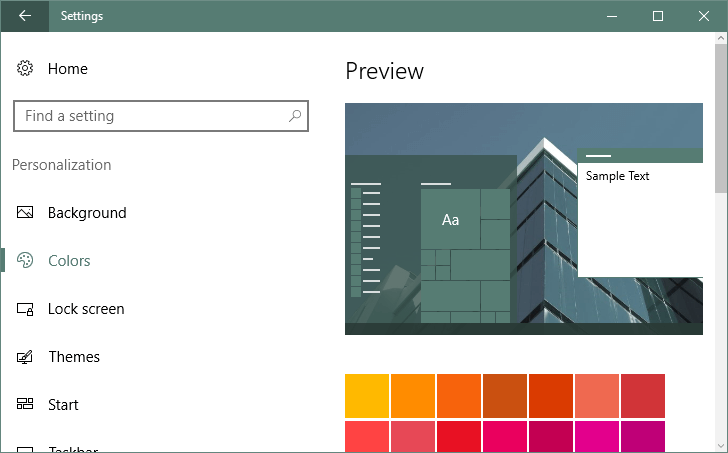Click the Colors palette icon

[x=25, y=260]
